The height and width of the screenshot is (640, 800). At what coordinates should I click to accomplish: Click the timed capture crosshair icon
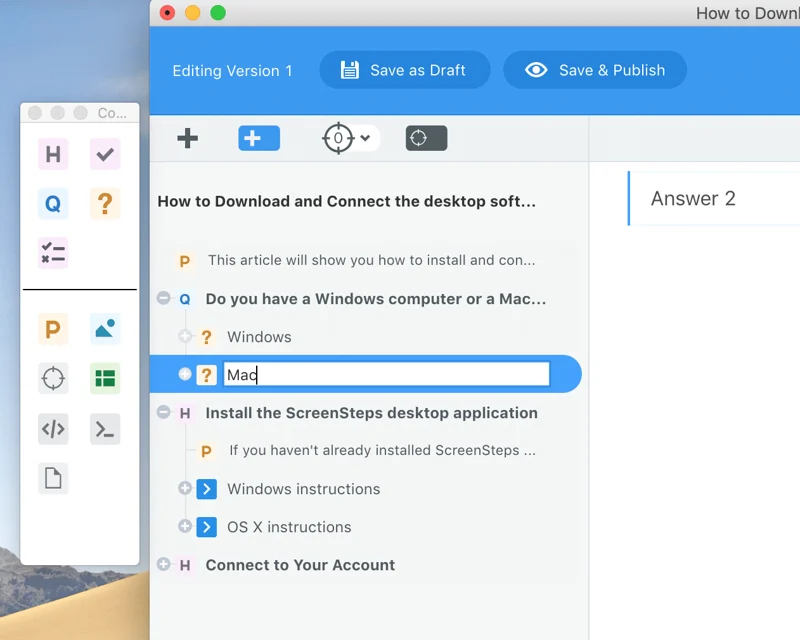click(338, 138)
